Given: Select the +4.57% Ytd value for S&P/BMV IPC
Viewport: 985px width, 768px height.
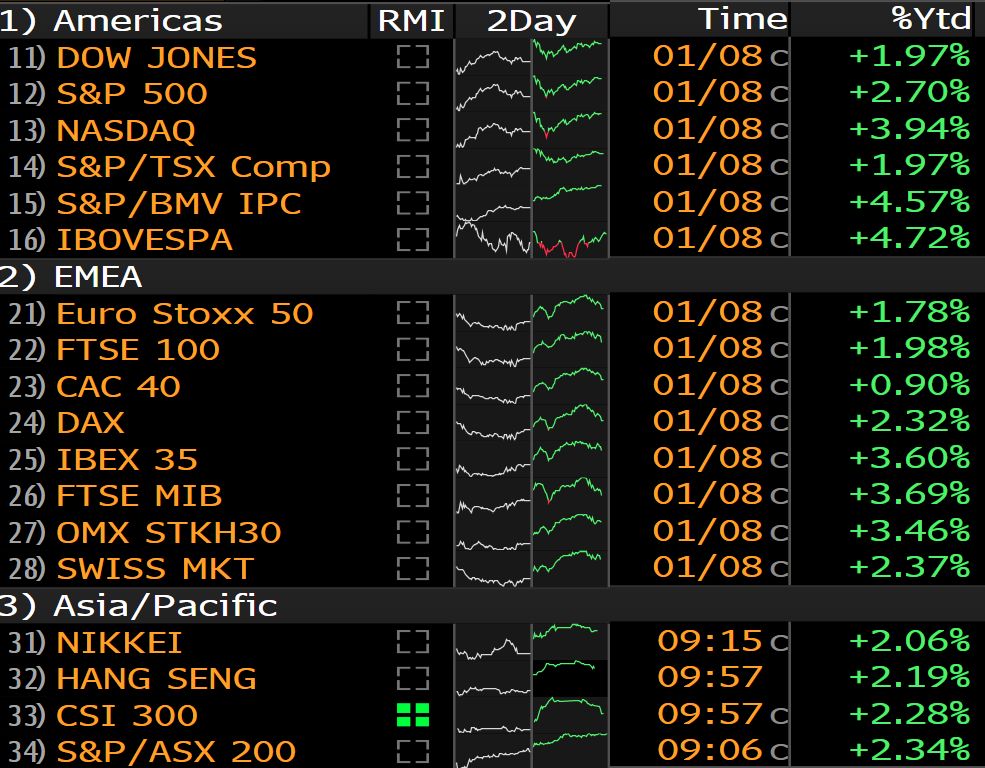Looking at the screenshot, I should coord(910,202).
